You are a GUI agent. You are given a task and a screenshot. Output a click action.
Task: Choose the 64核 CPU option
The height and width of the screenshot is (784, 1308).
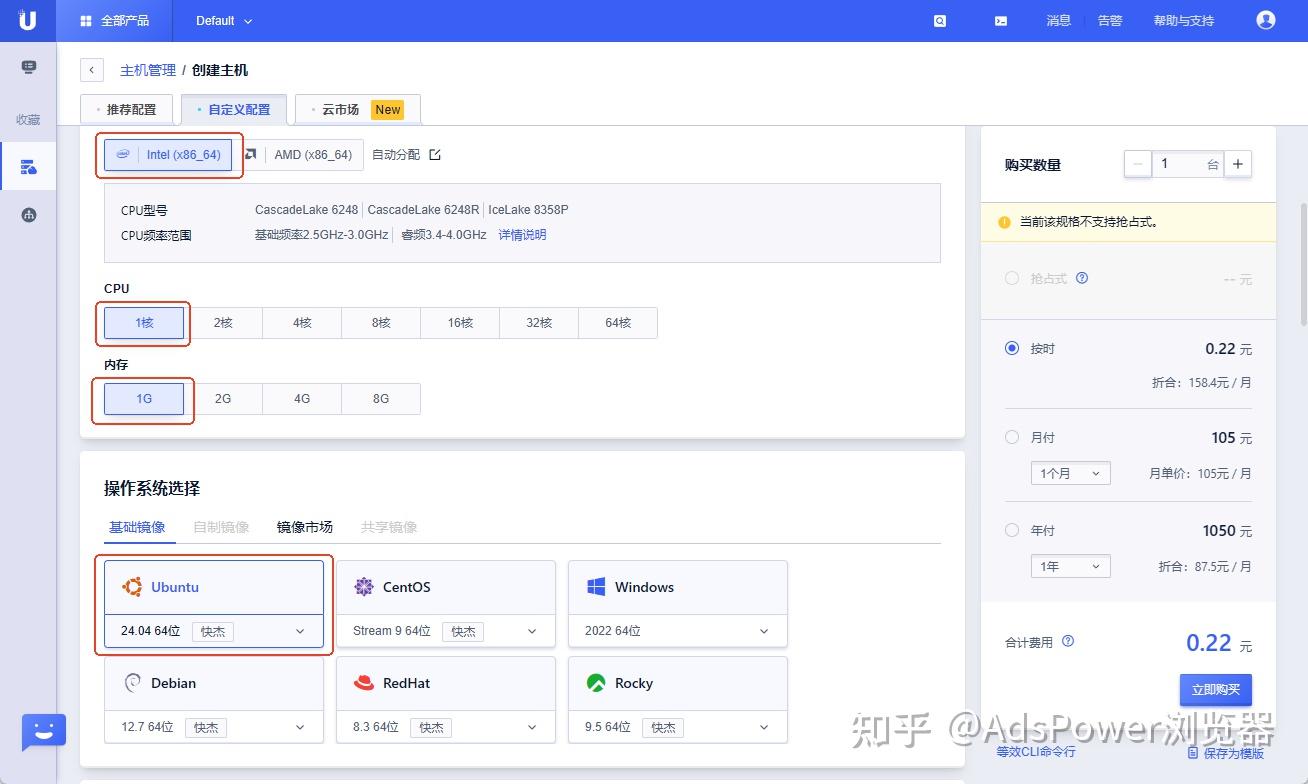point(618,323)
